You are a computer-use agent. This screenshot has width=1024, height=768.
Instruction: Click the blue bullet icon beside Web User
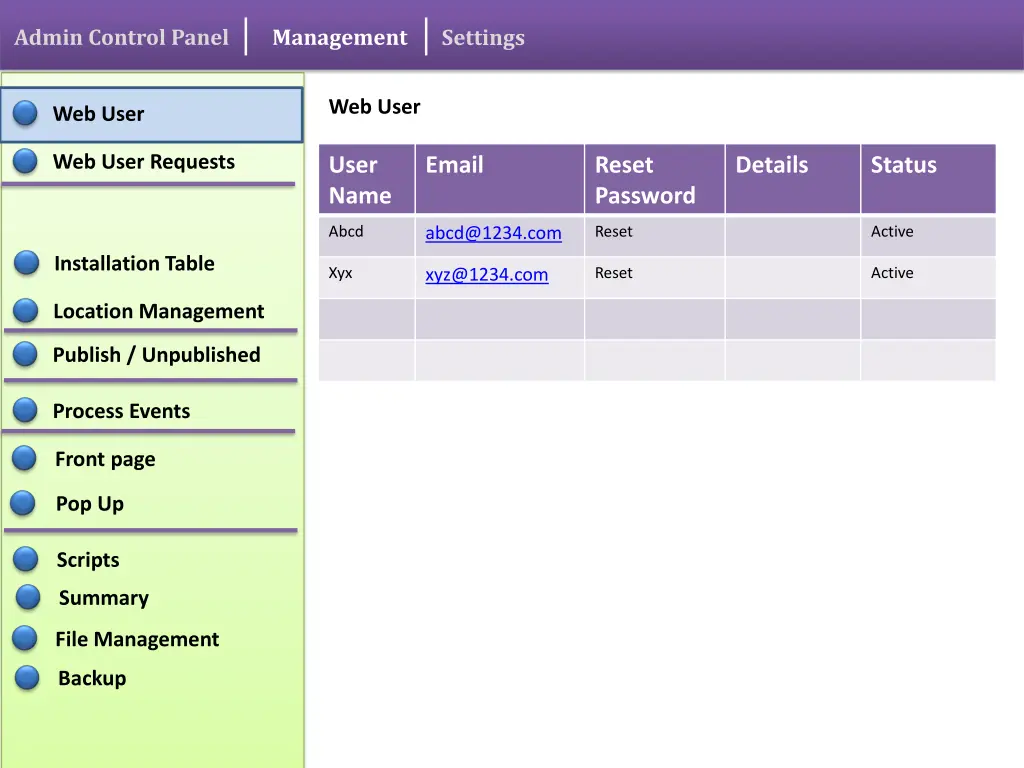point(26,114)
